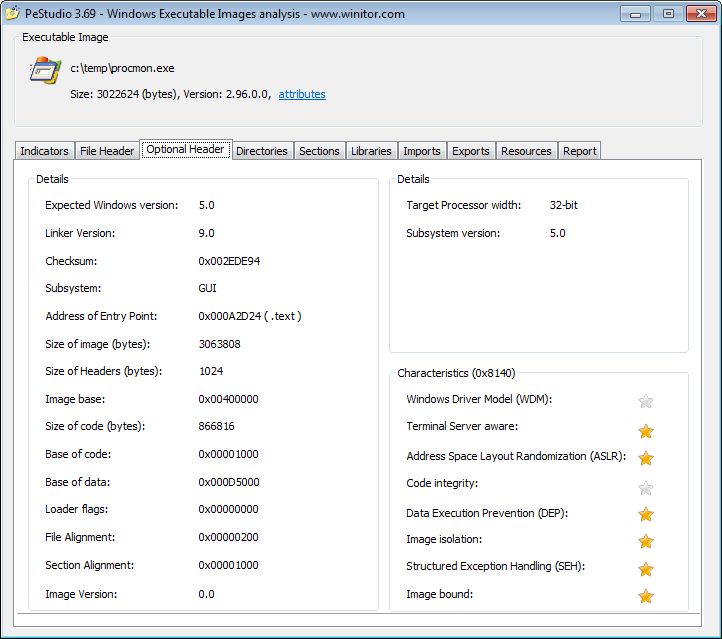722x639 pixels.
Task: Click the Expected Windows version label
Action: coord(111,205)
